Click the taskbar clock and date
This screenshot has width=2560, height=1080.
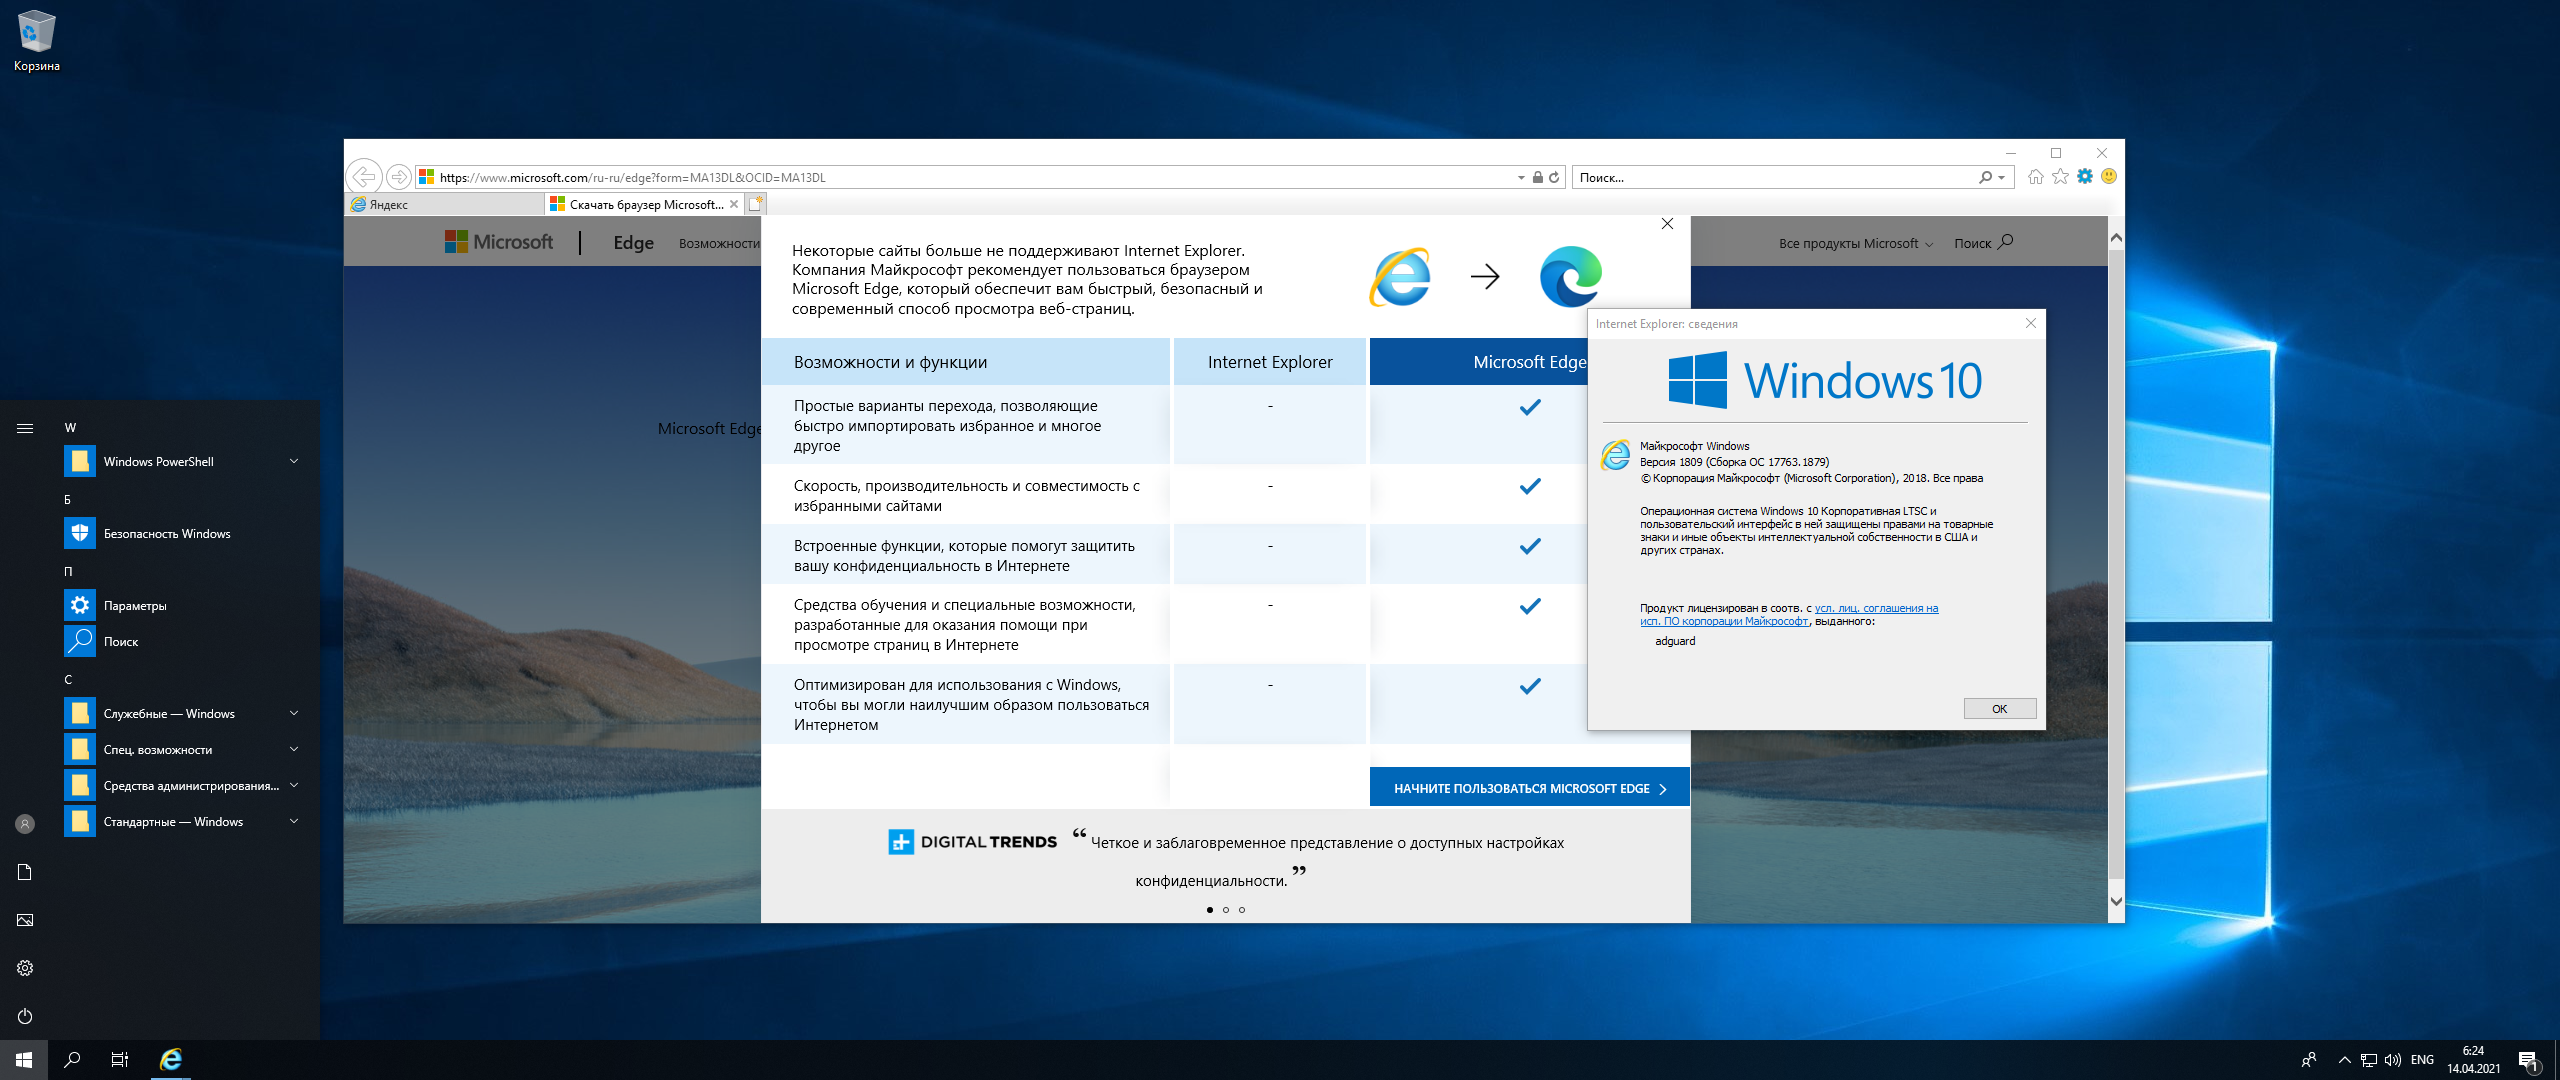click(2473, 1060)
